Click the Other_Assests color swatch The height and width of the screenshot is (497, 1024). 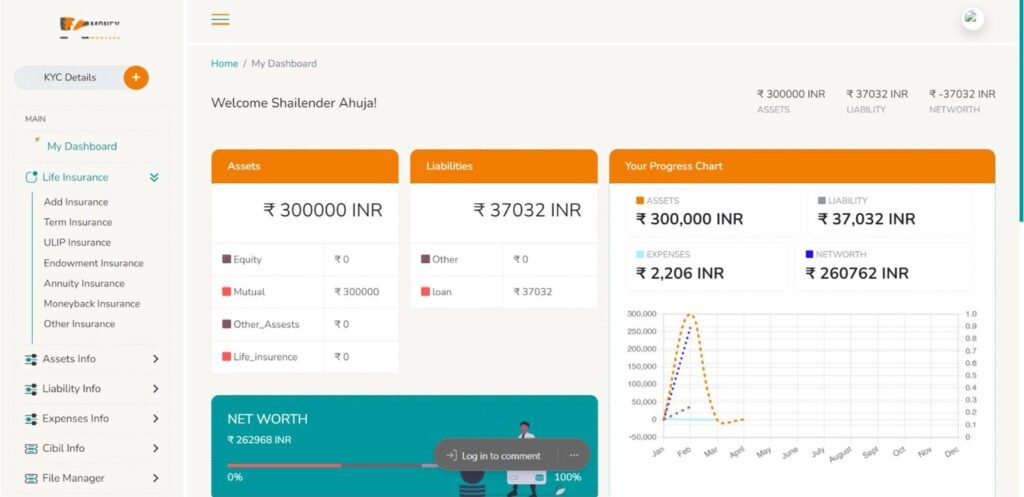click(227, 325)
